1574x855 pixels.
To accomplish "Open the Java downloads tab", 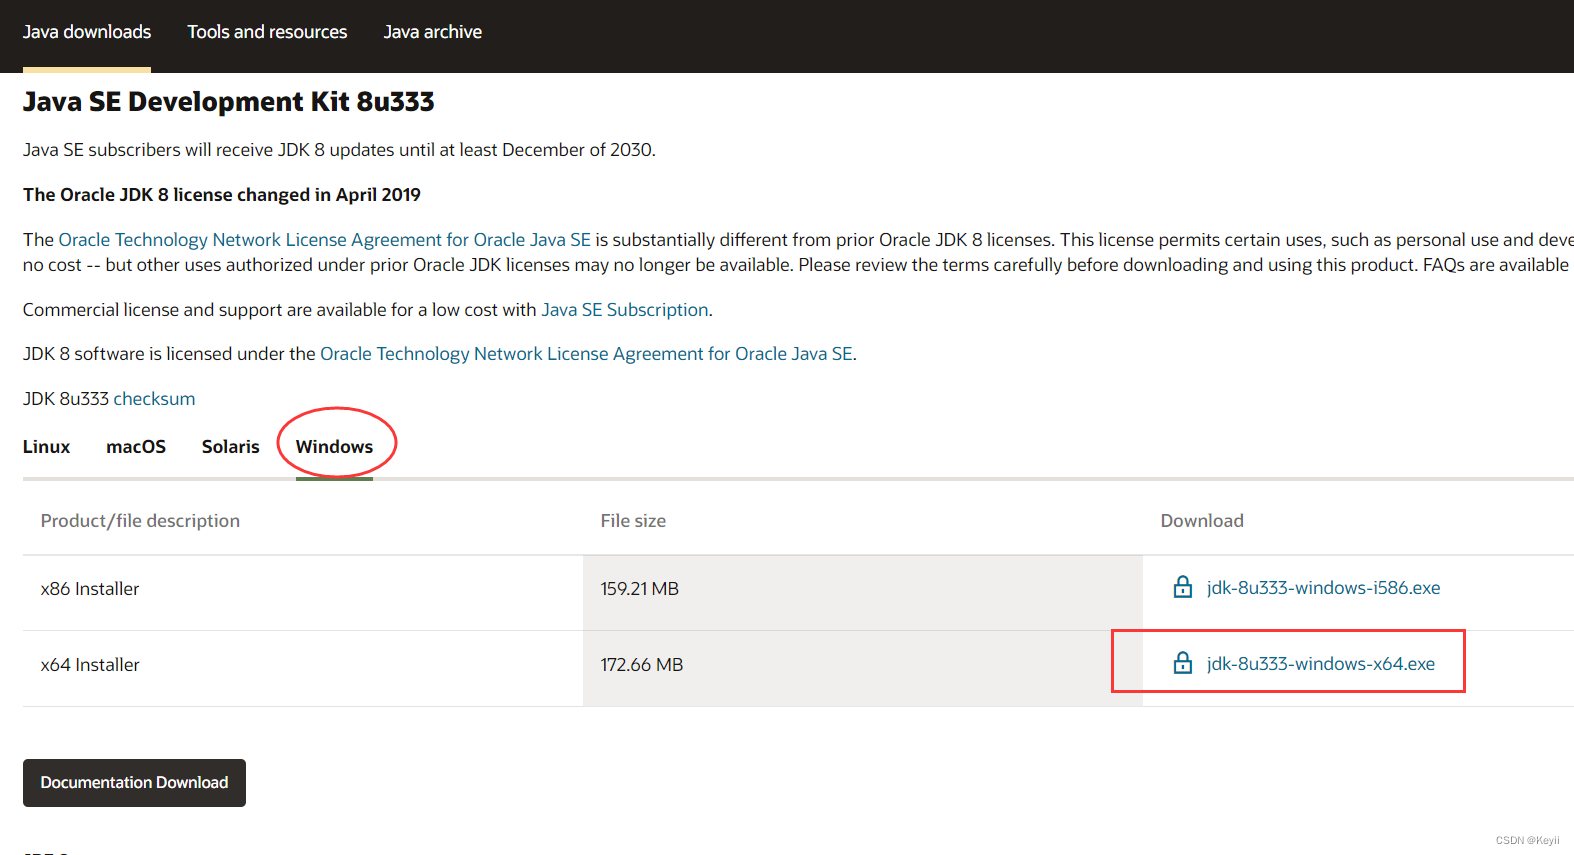I will pyautogui.click(x=87, y=32).
